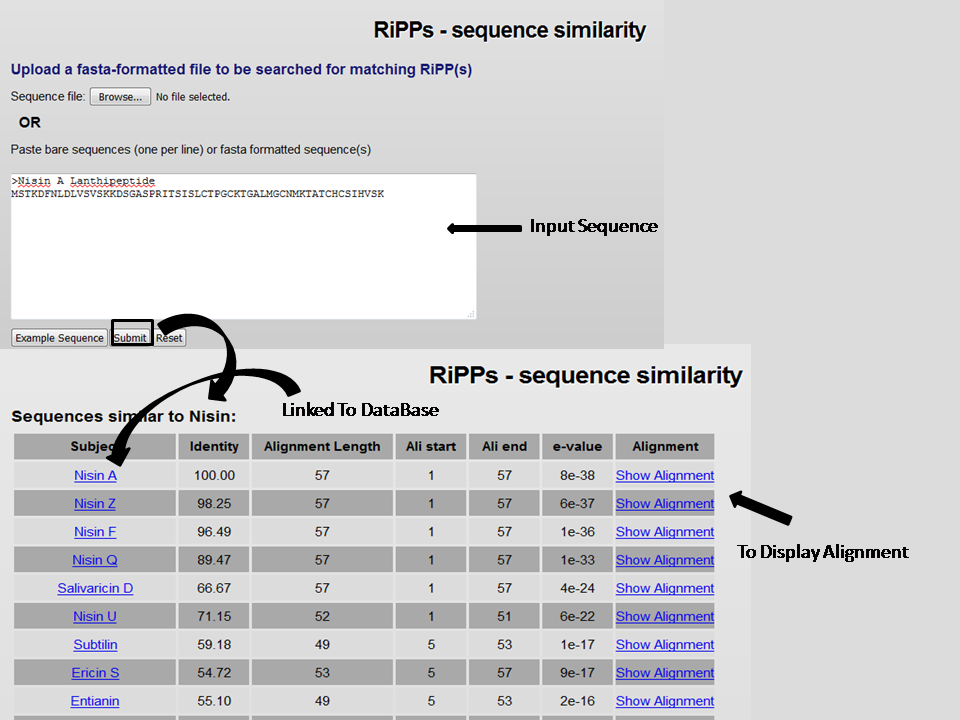Show Alignment for Salivaricin D
Screen dimensions: 960x720
pos(664,588)
